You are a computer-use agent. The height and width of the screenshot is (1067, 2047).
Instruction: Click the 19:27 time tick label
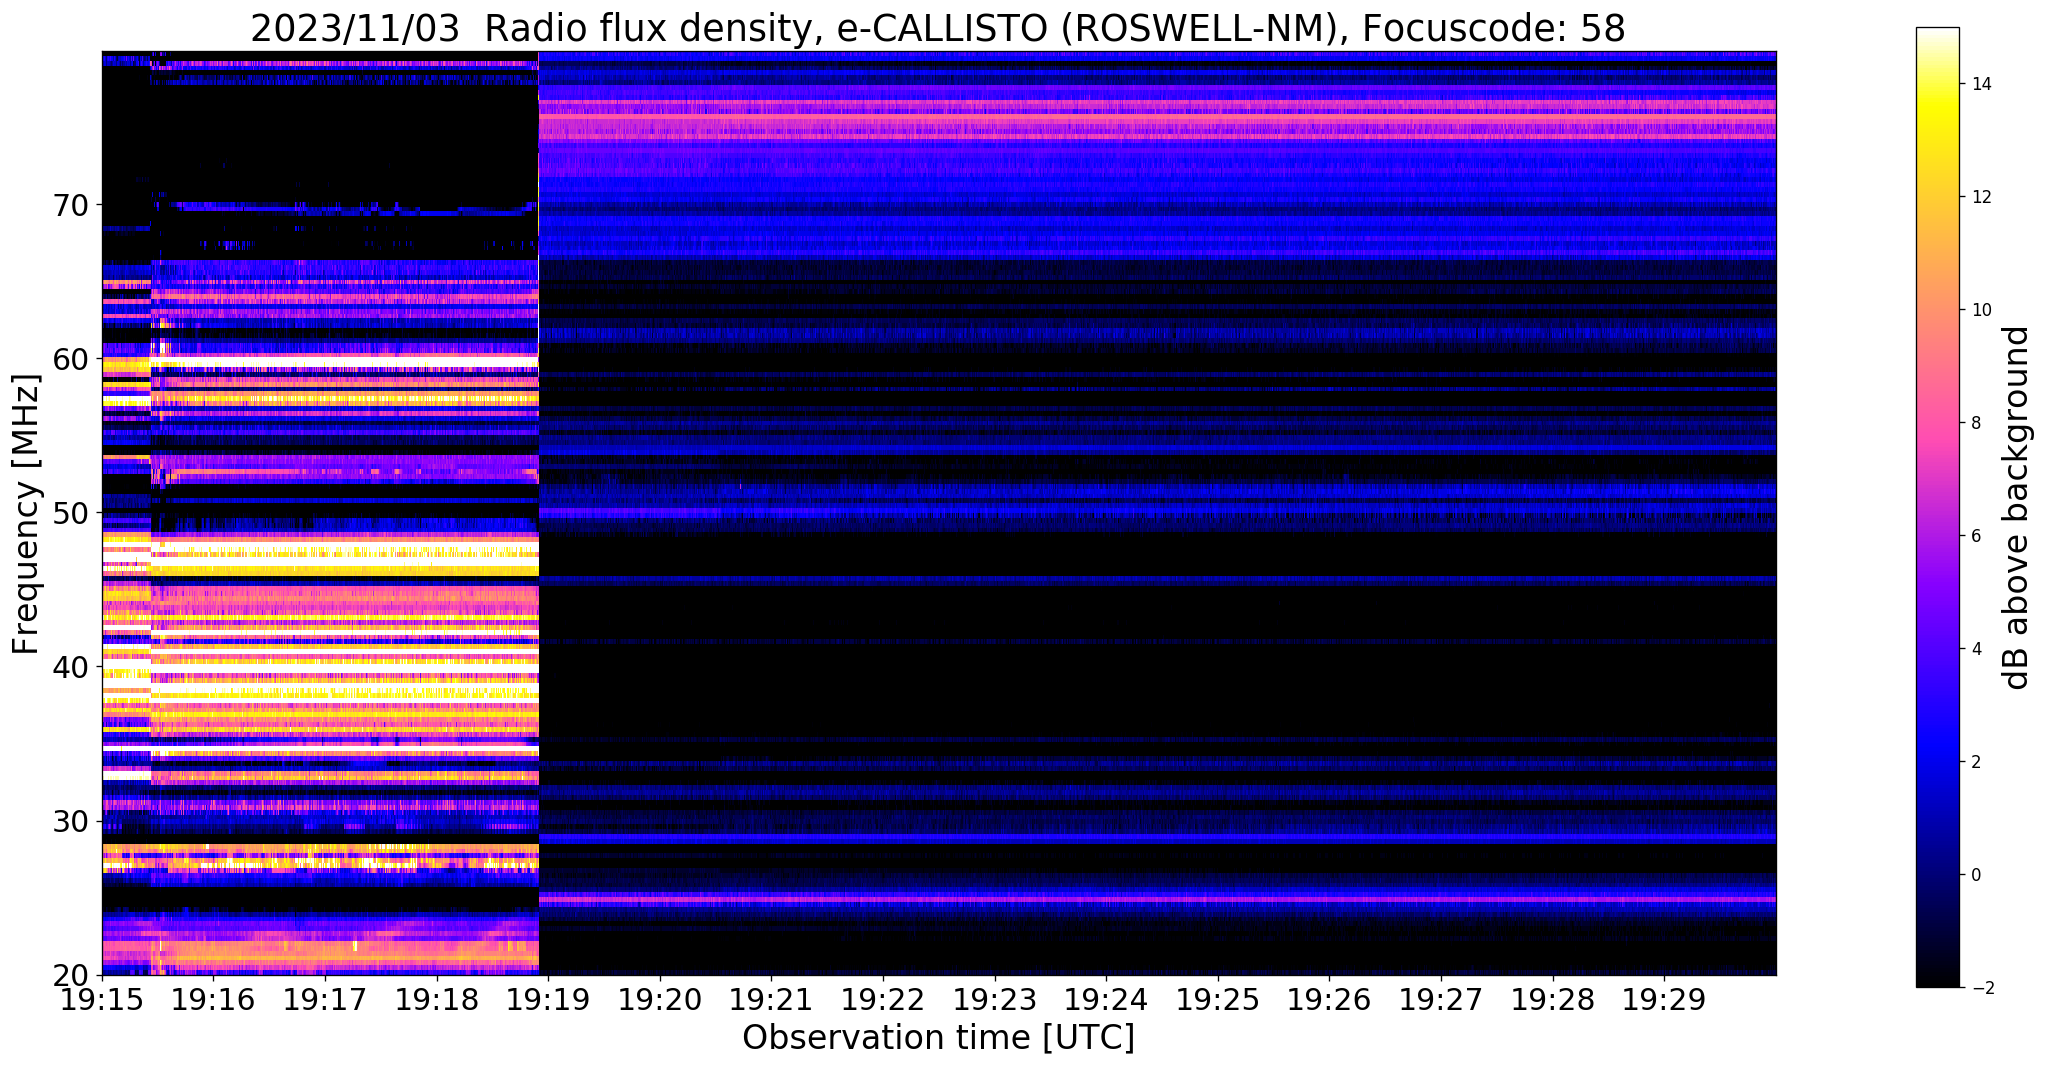coord(1441,1000)
